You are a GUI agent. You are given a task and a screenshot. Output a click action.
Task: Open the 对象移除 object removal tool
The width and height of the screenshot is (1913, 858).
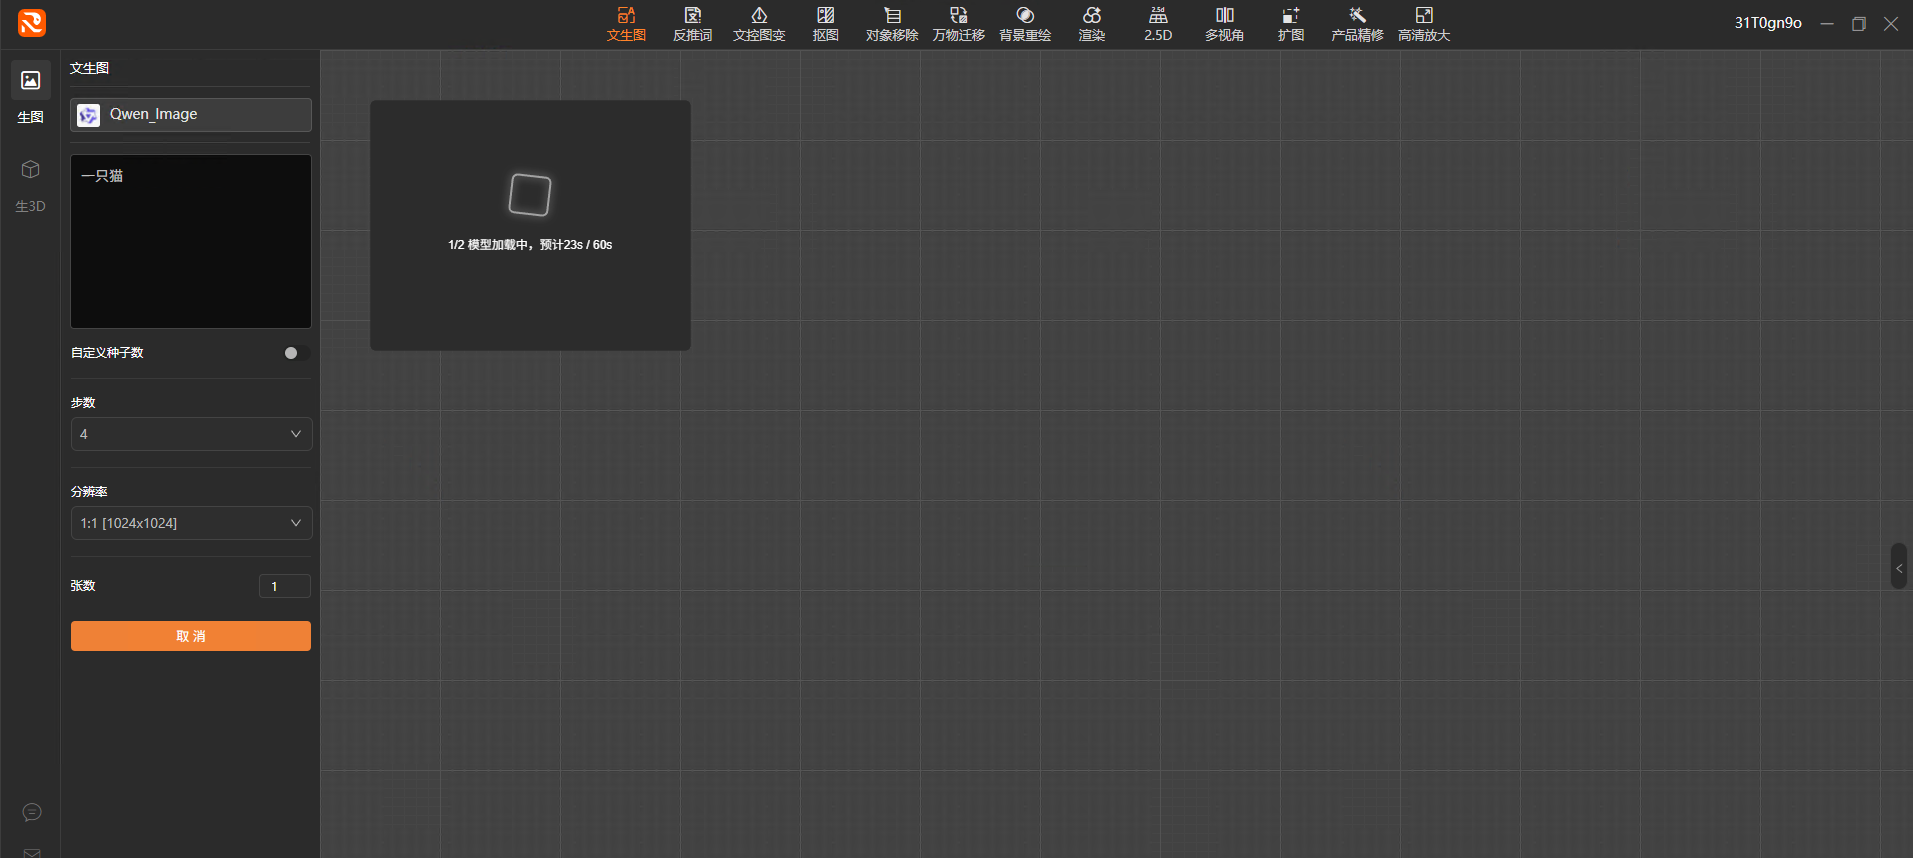891,24
